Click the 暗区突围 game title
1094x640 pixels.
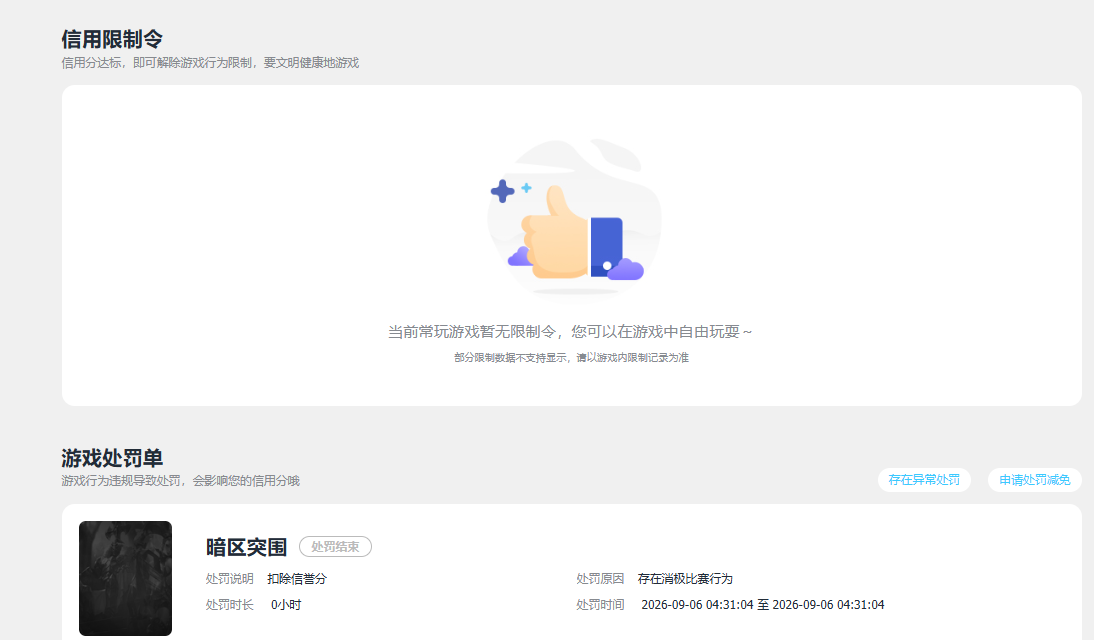pos(246,547)
